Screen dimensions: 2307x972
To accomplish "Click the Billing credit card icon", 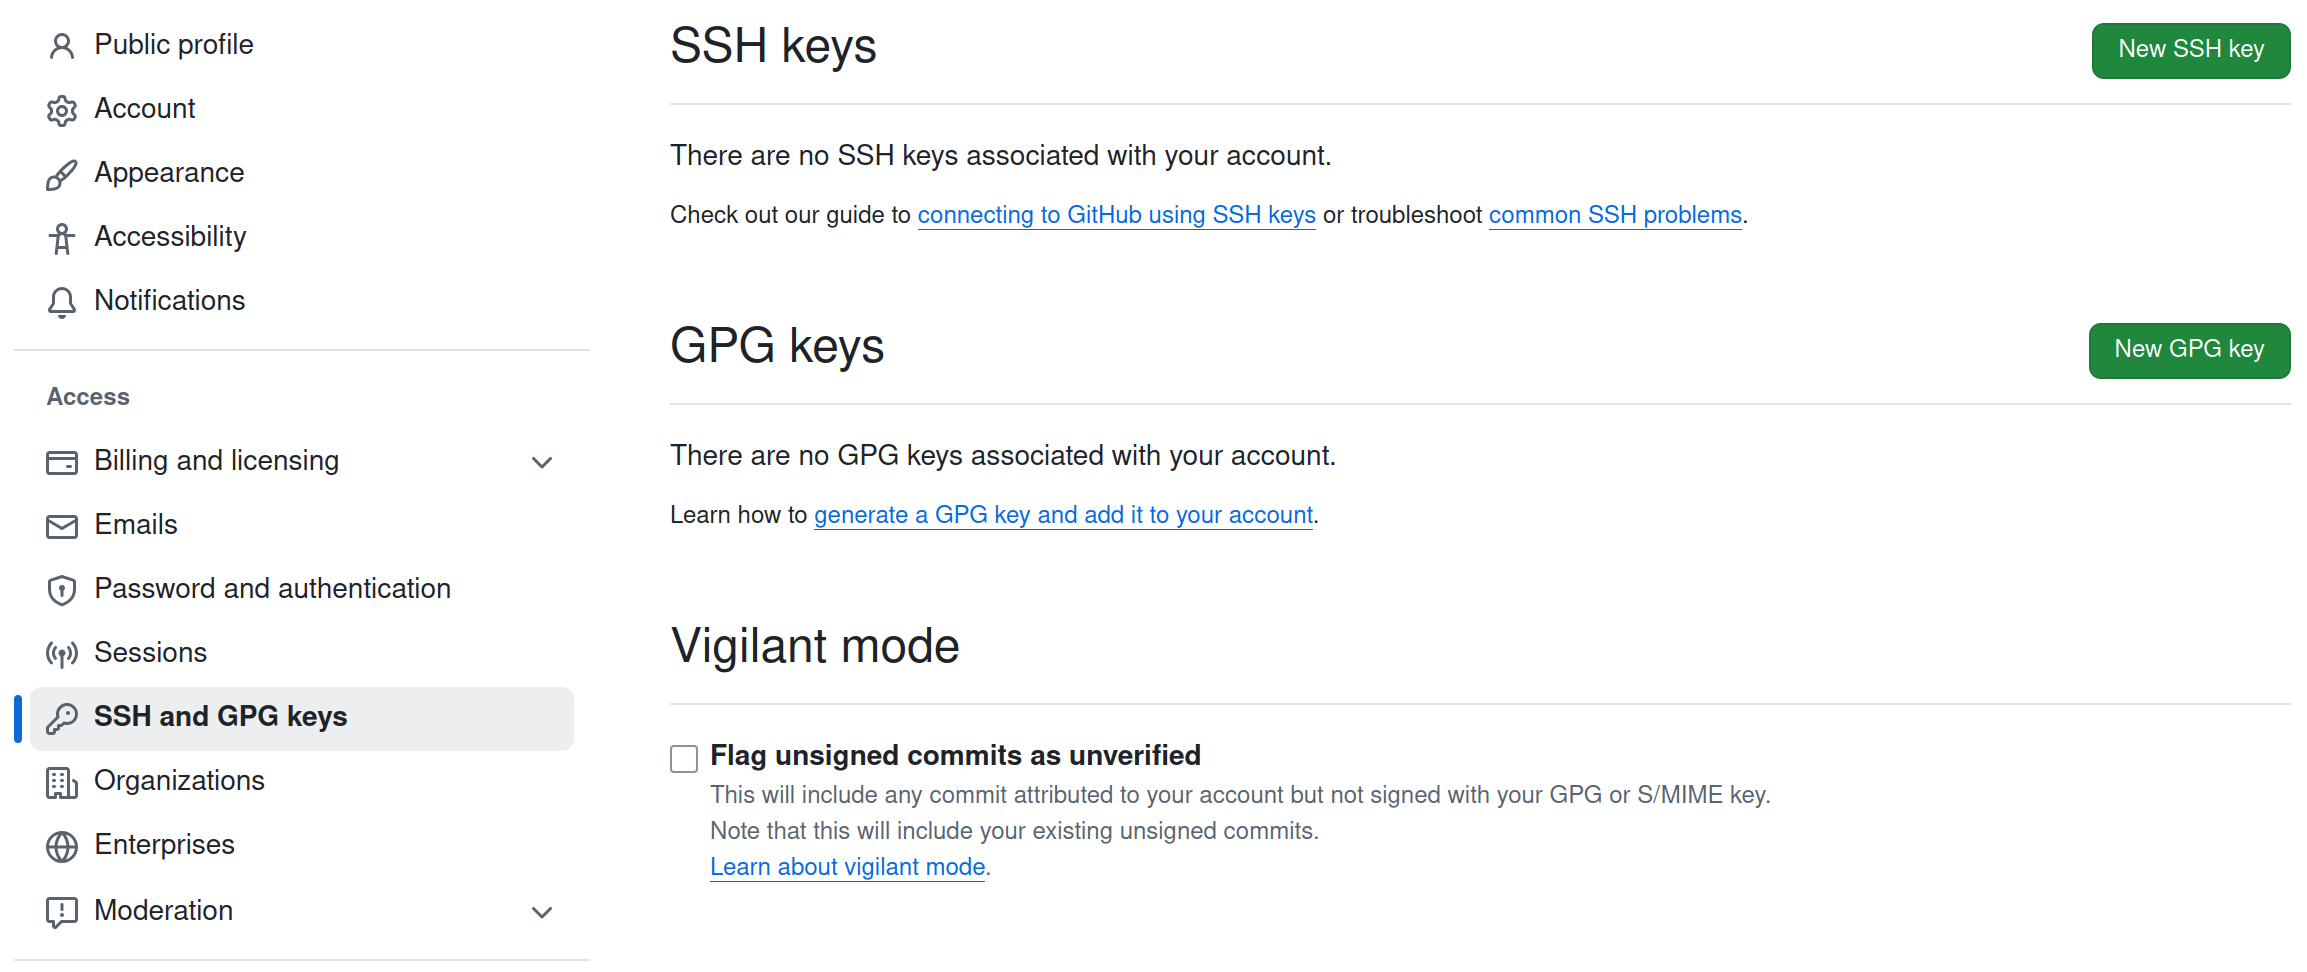I will coord(62,462).
